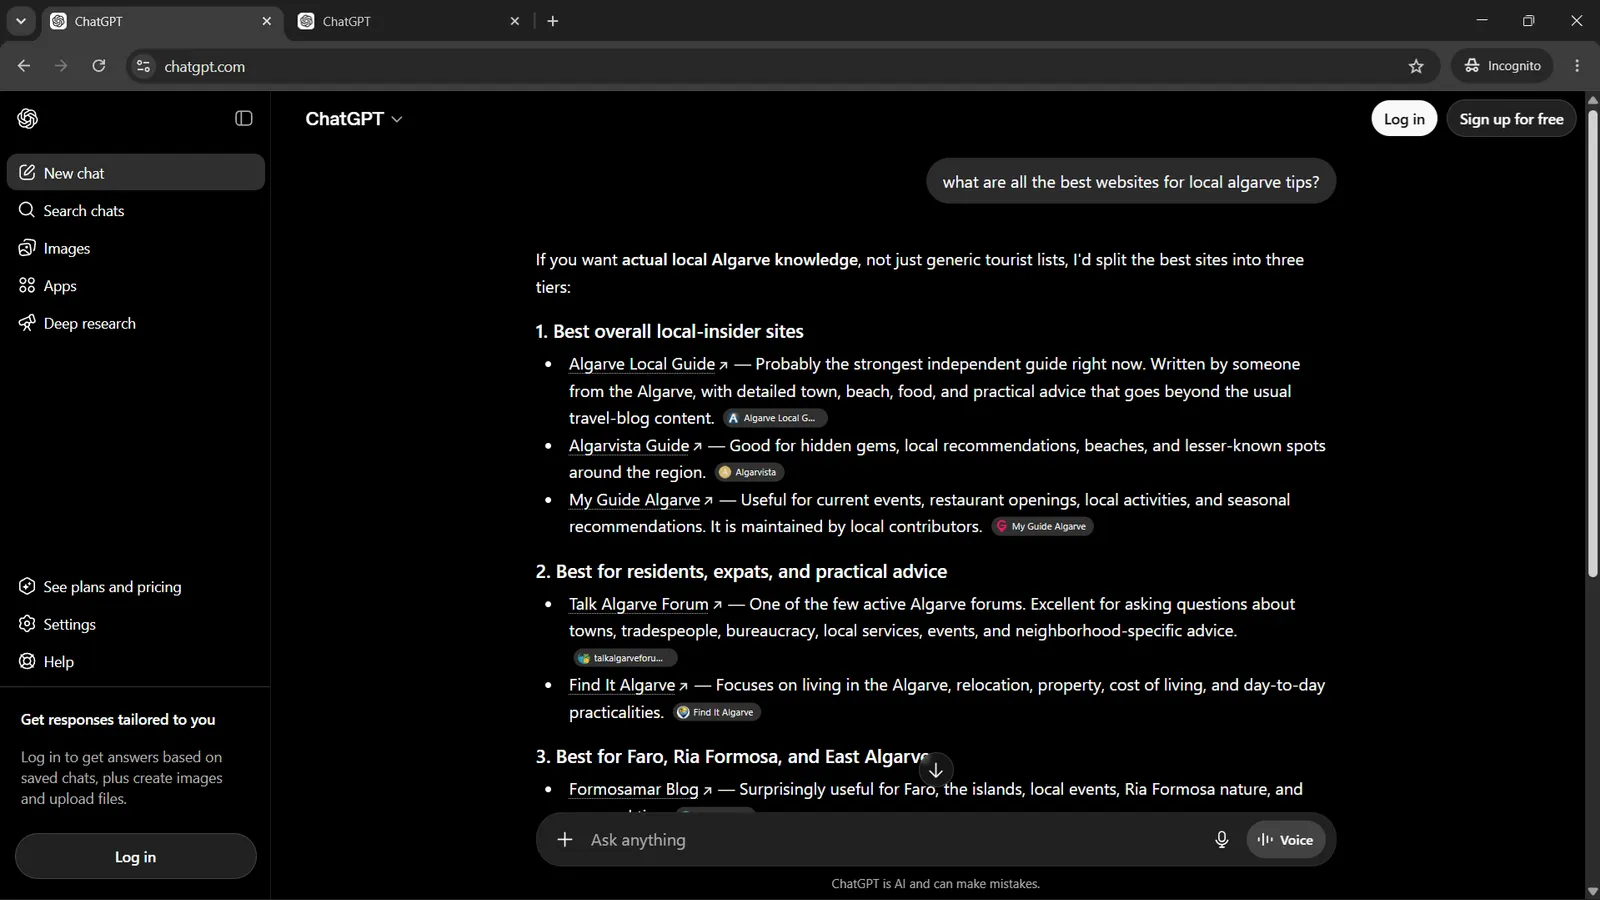
Task: Toggle the sidebar collapse icon
Action: (x=244, y=118)
